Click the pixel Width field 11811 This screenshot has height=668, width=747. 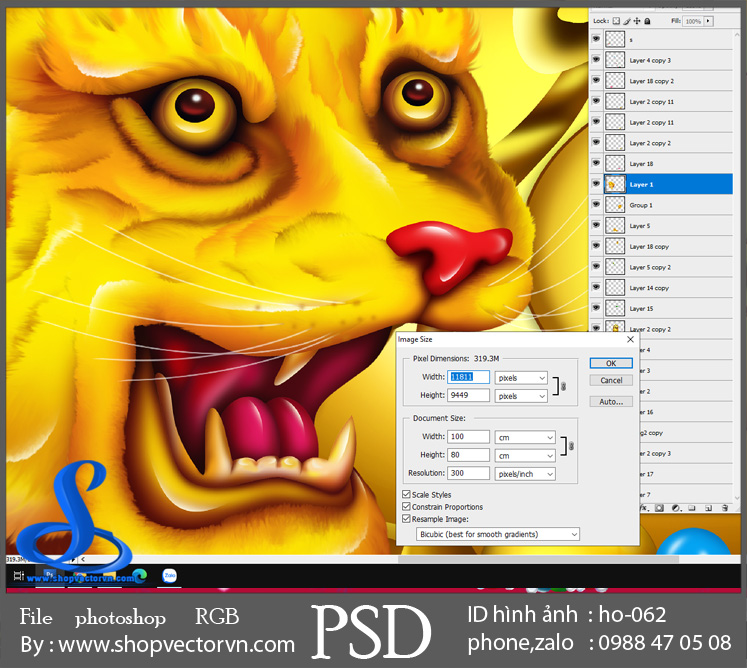(468, 377)
